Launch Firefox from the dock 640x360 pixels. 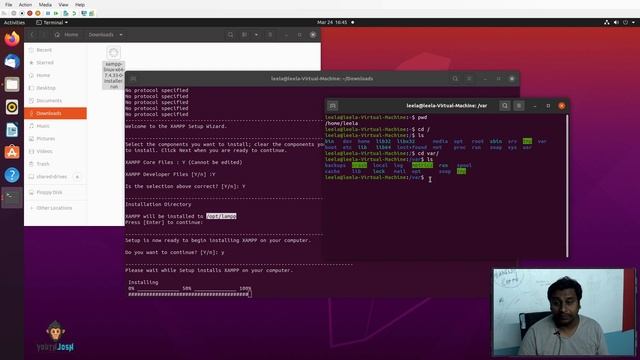(x=12, y=39)
